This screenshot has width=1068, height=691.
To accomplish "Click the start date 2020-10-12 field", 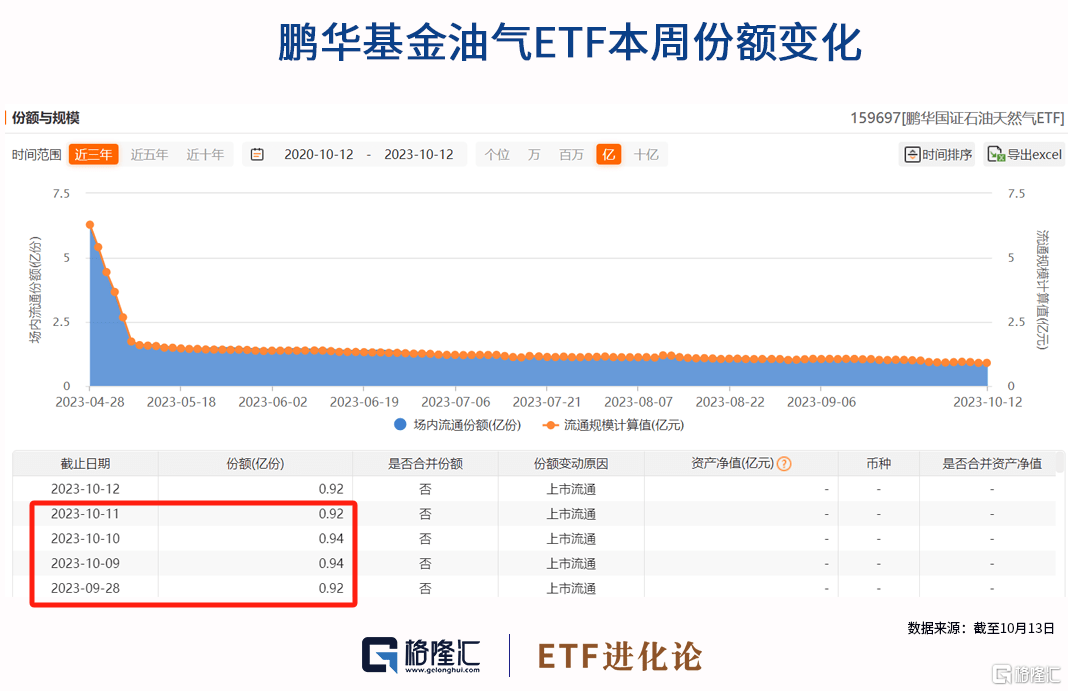I will [x=319, y=155].
